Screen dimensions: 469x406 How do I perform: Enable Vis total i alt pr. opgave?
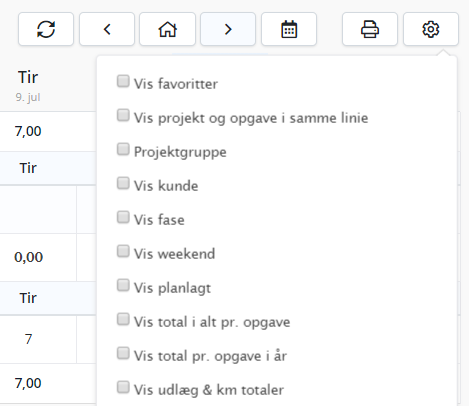click(x=123, y=319)
